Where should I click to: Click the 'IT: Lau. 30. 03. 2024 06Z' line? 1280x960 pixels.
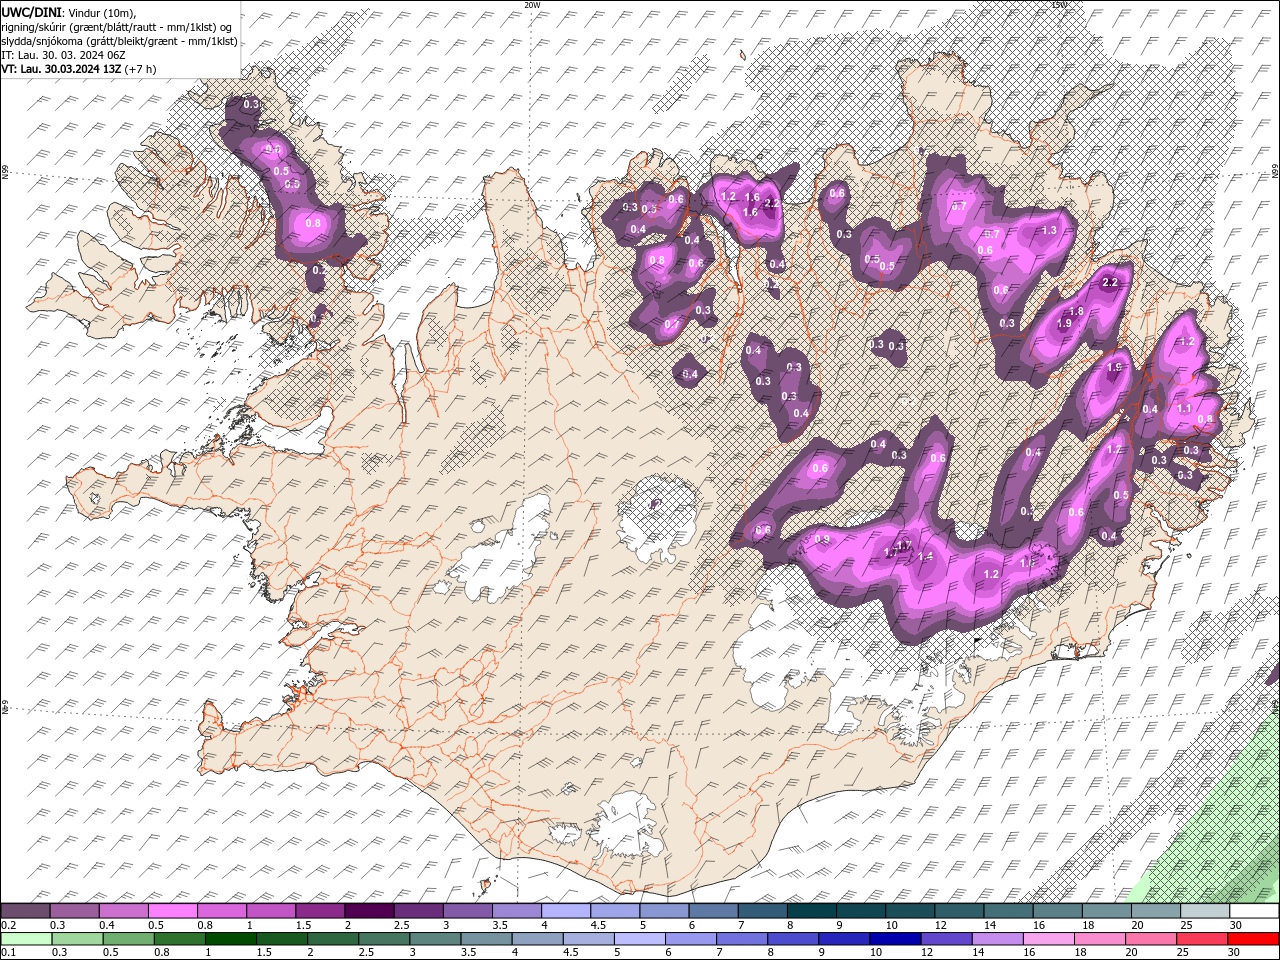pos(63,55)
